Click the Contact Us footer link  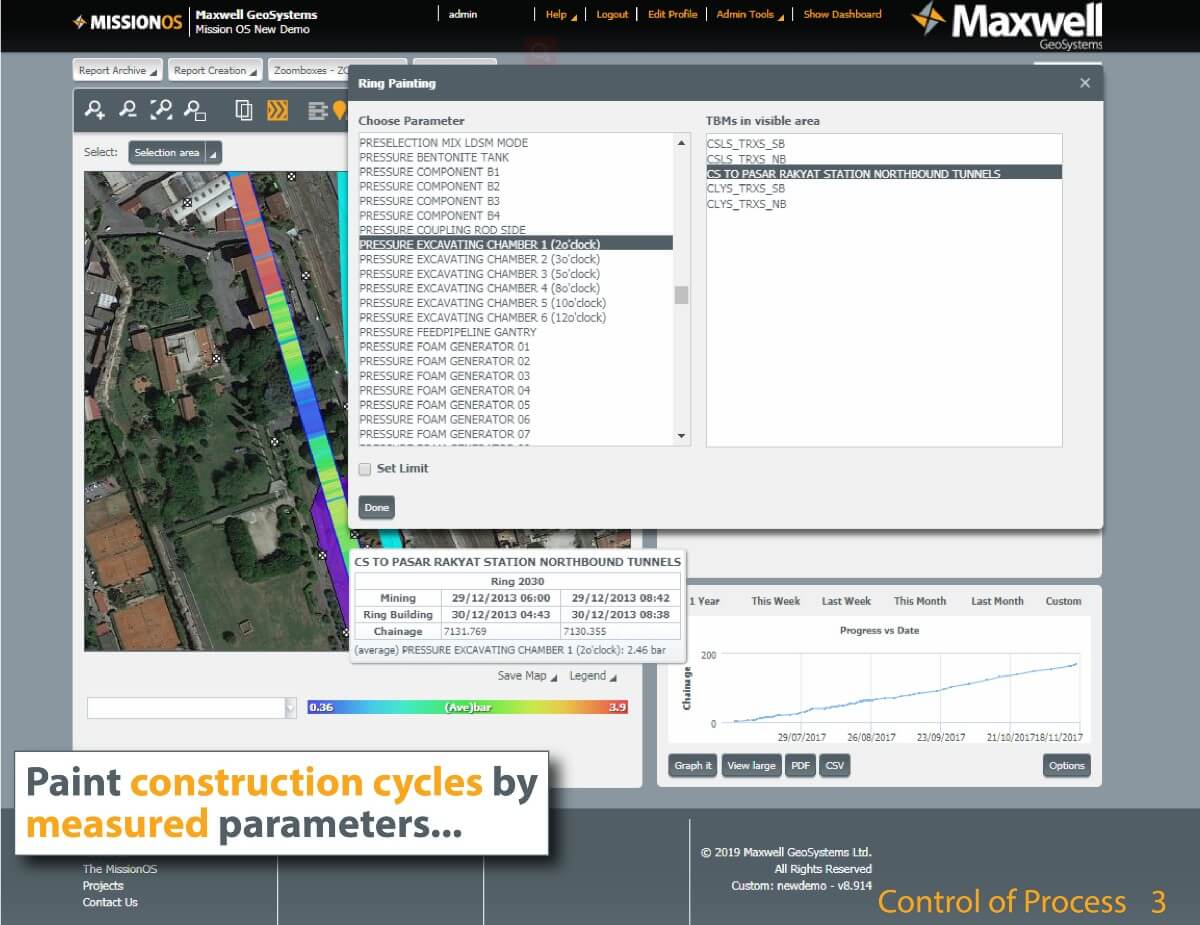click(x=110, y=903)
